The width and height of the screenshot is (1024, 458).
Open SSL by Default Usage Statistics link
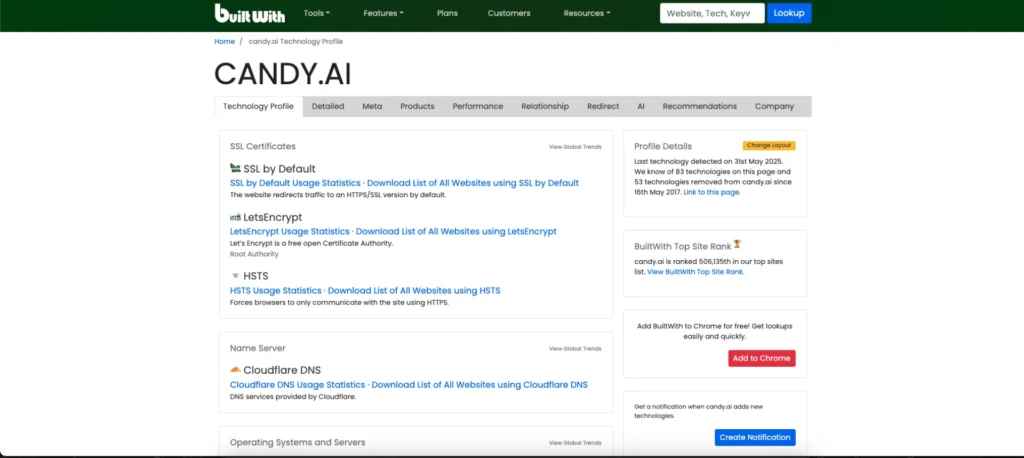295,183
